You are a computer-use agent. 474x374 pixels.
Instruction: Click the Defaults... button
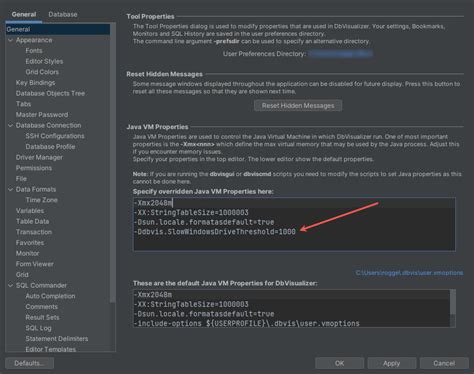[29, 363]
